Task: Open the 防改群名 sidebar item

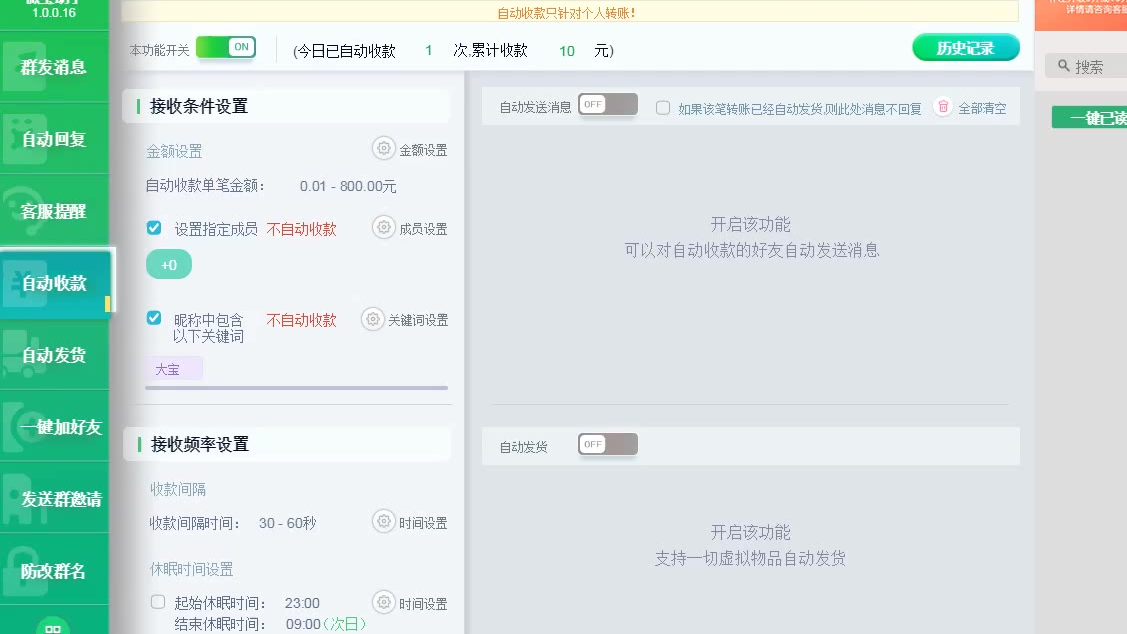Action: pyautogui.click(x=55, y=571)
